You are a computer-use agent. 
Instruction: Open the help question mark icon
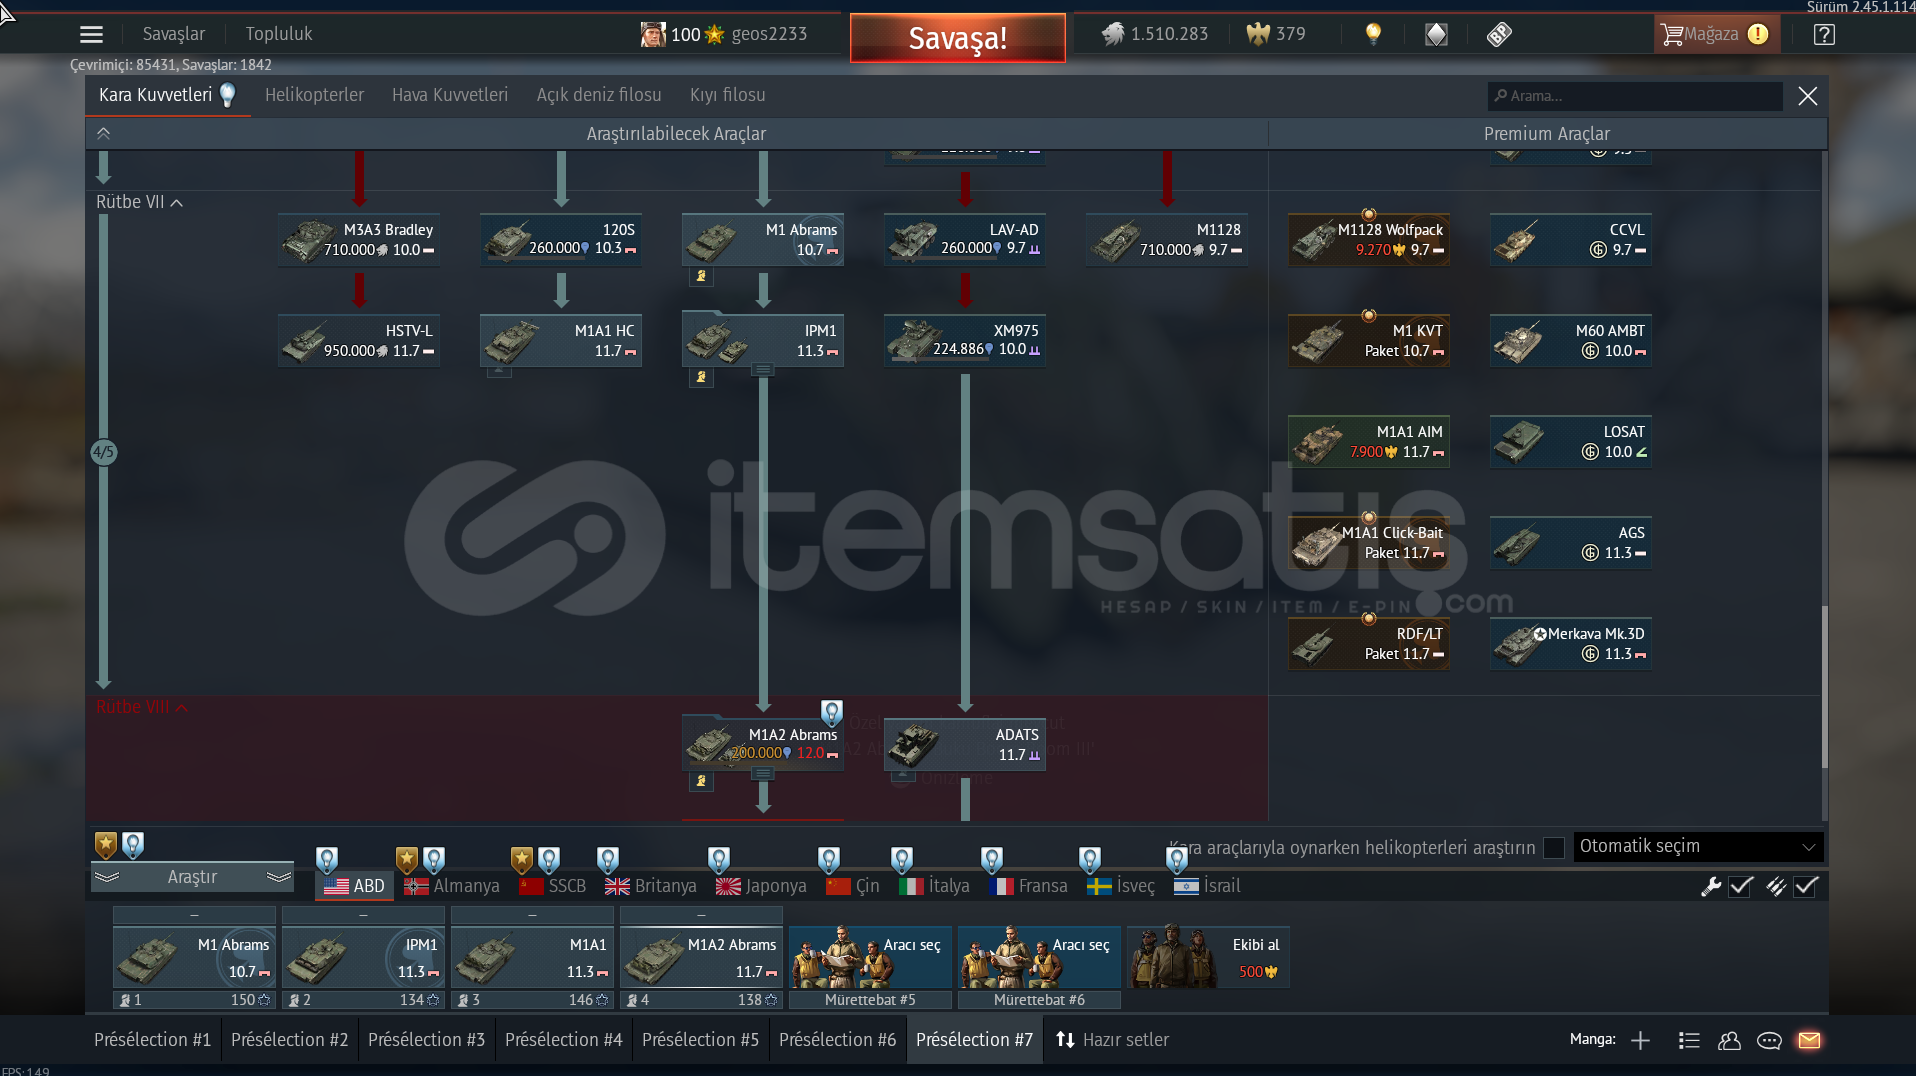[x=1824, y=34]
